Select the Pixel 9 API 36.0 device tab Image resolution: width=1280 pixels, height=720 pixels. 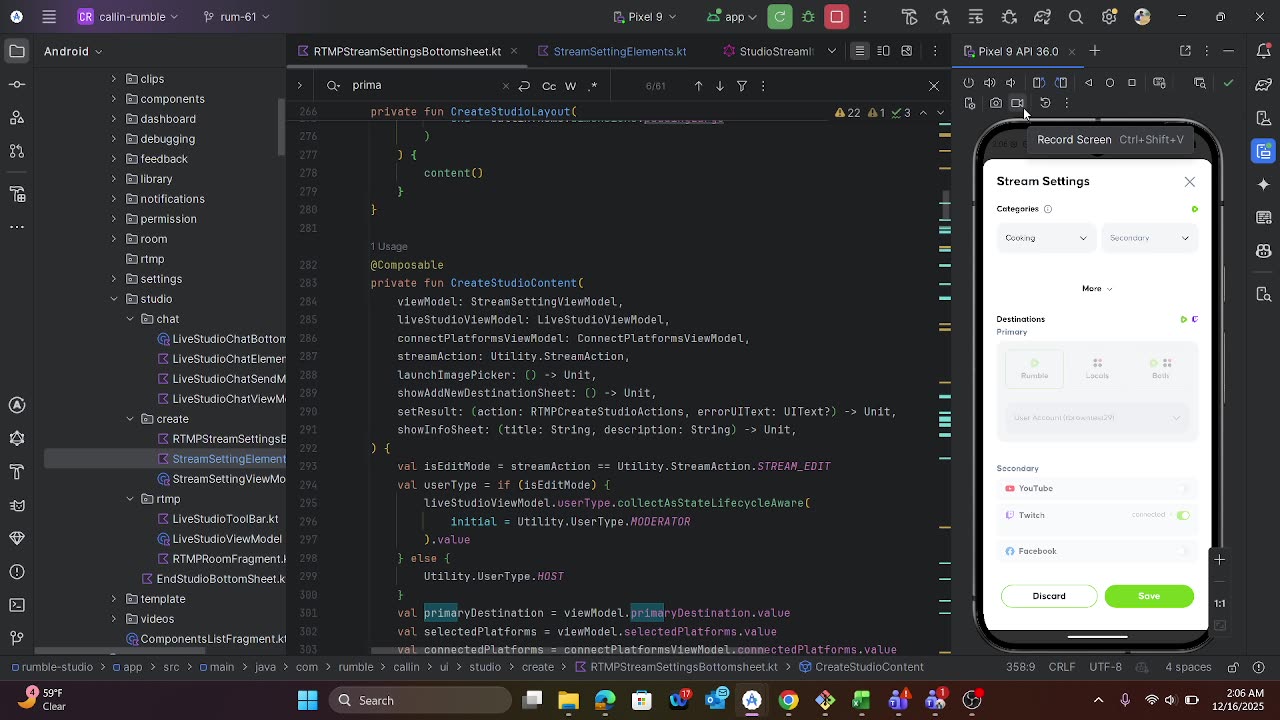pyautogui.click(x=1018, y=51)
